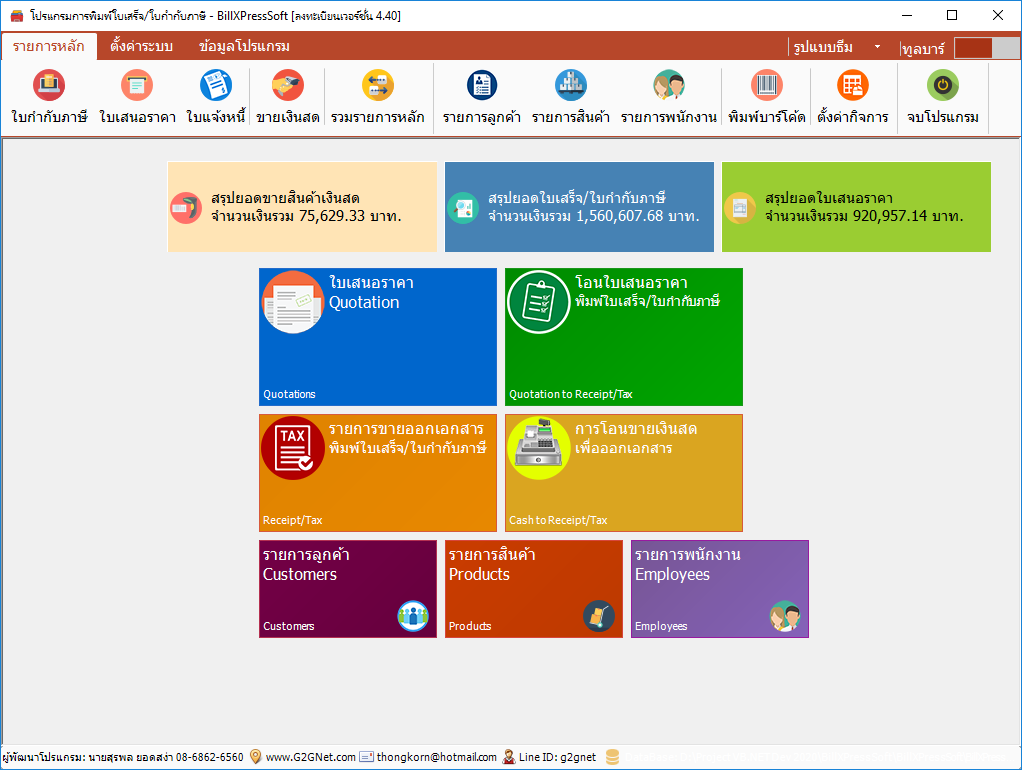The image size is (1022, 770).
Task: Click the receipt/tax summary report icon
Action: [463, 208]
